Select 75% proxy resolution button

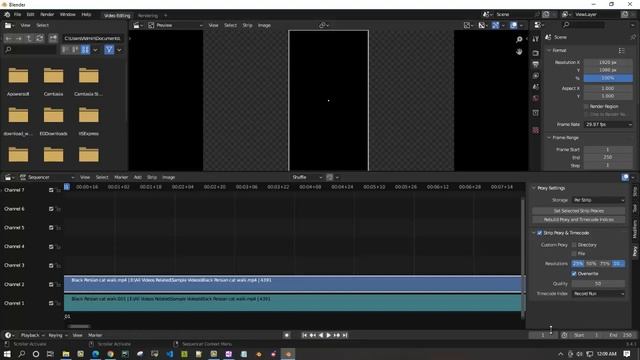605,264
